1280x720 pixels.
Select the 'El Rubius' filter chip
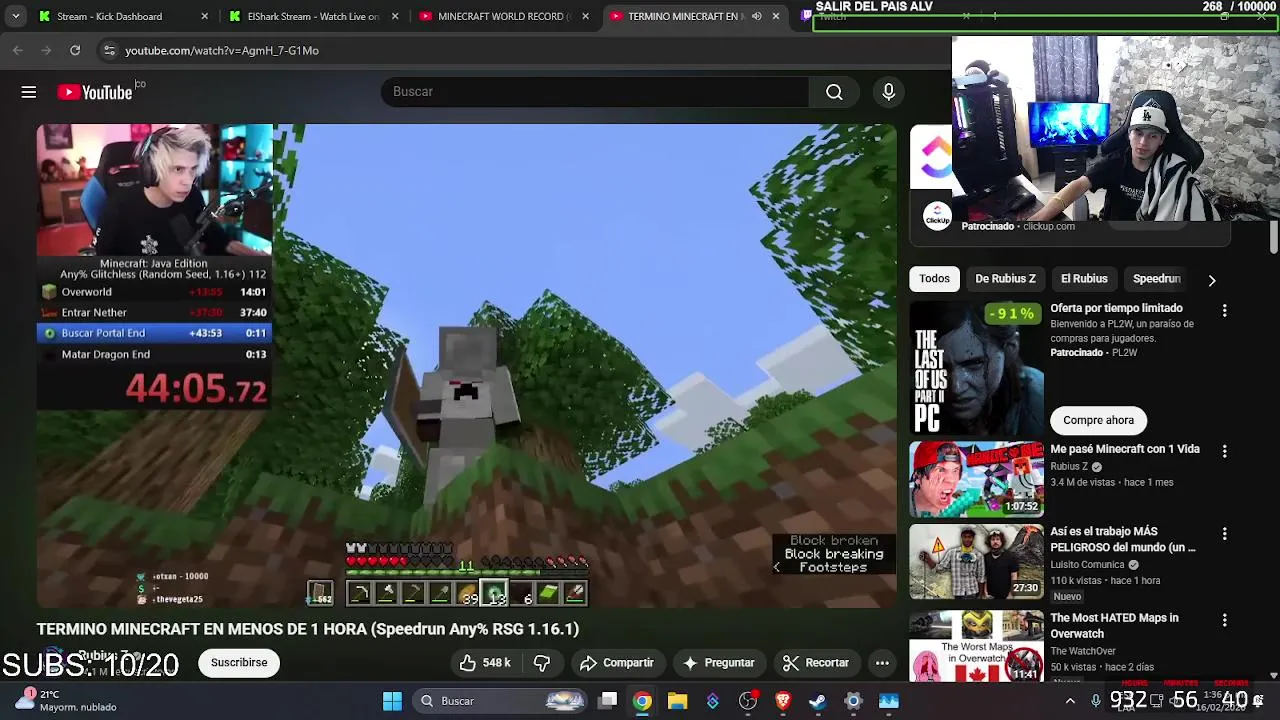(1084, 279)
